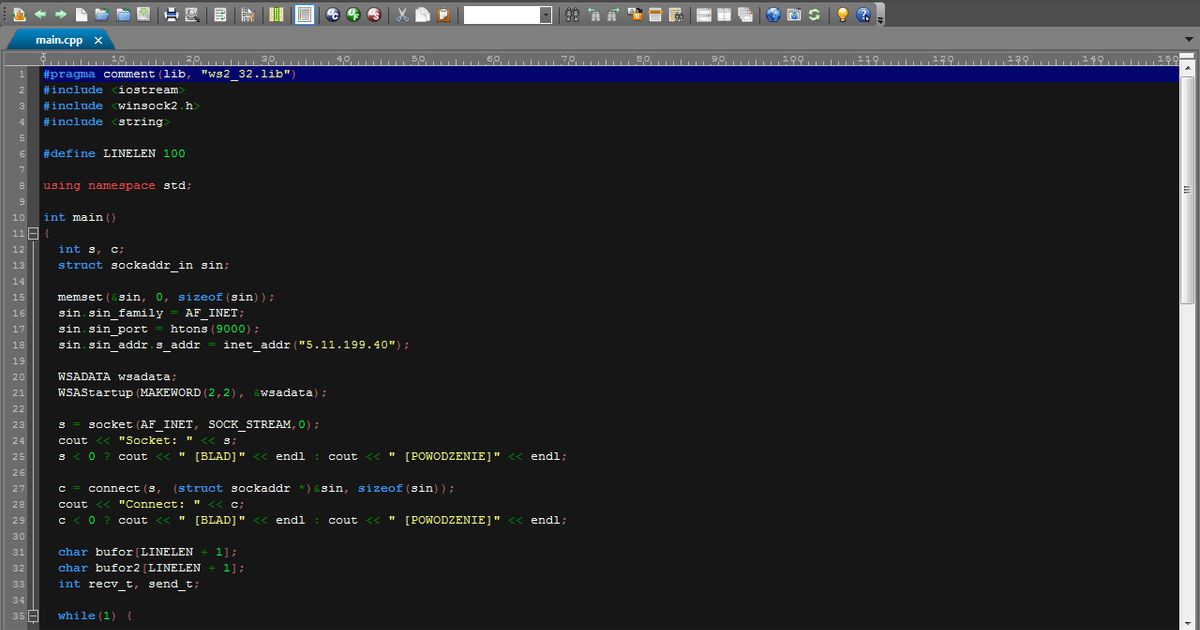Tile windows horizontally
The image size is (1200, 630).
[704, 15]
